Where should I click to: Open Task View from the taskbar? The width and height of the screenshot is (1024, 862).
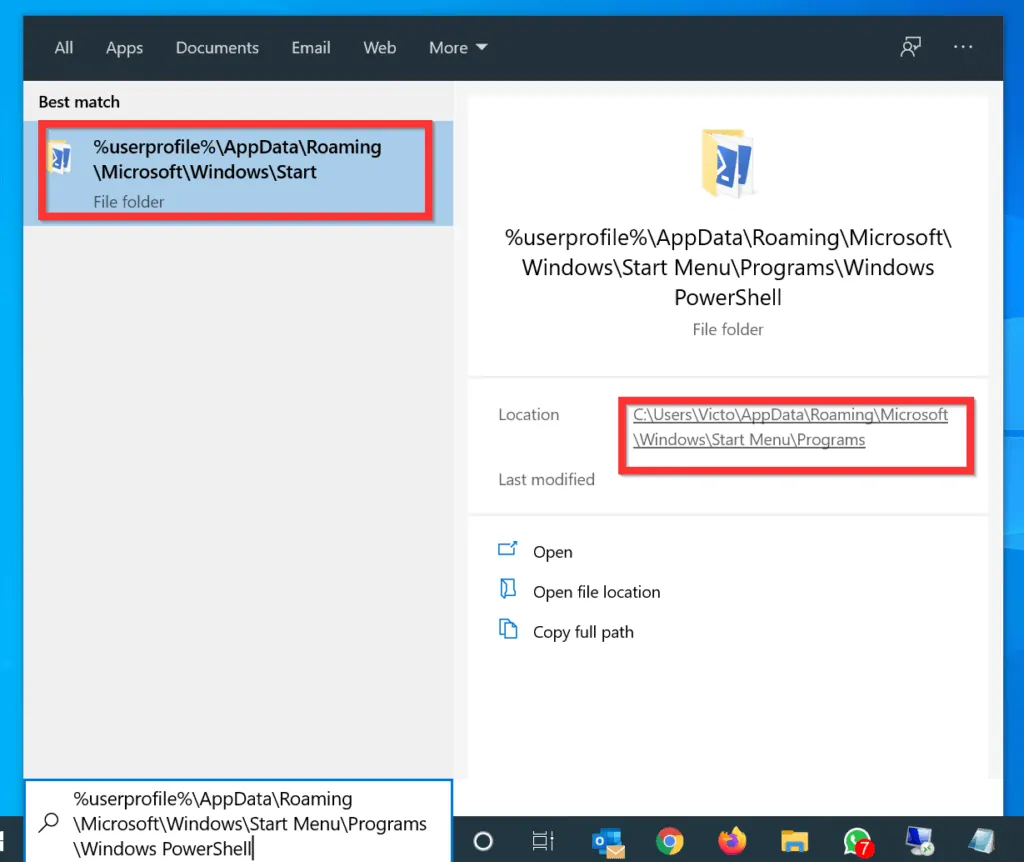tap(543, 841)
